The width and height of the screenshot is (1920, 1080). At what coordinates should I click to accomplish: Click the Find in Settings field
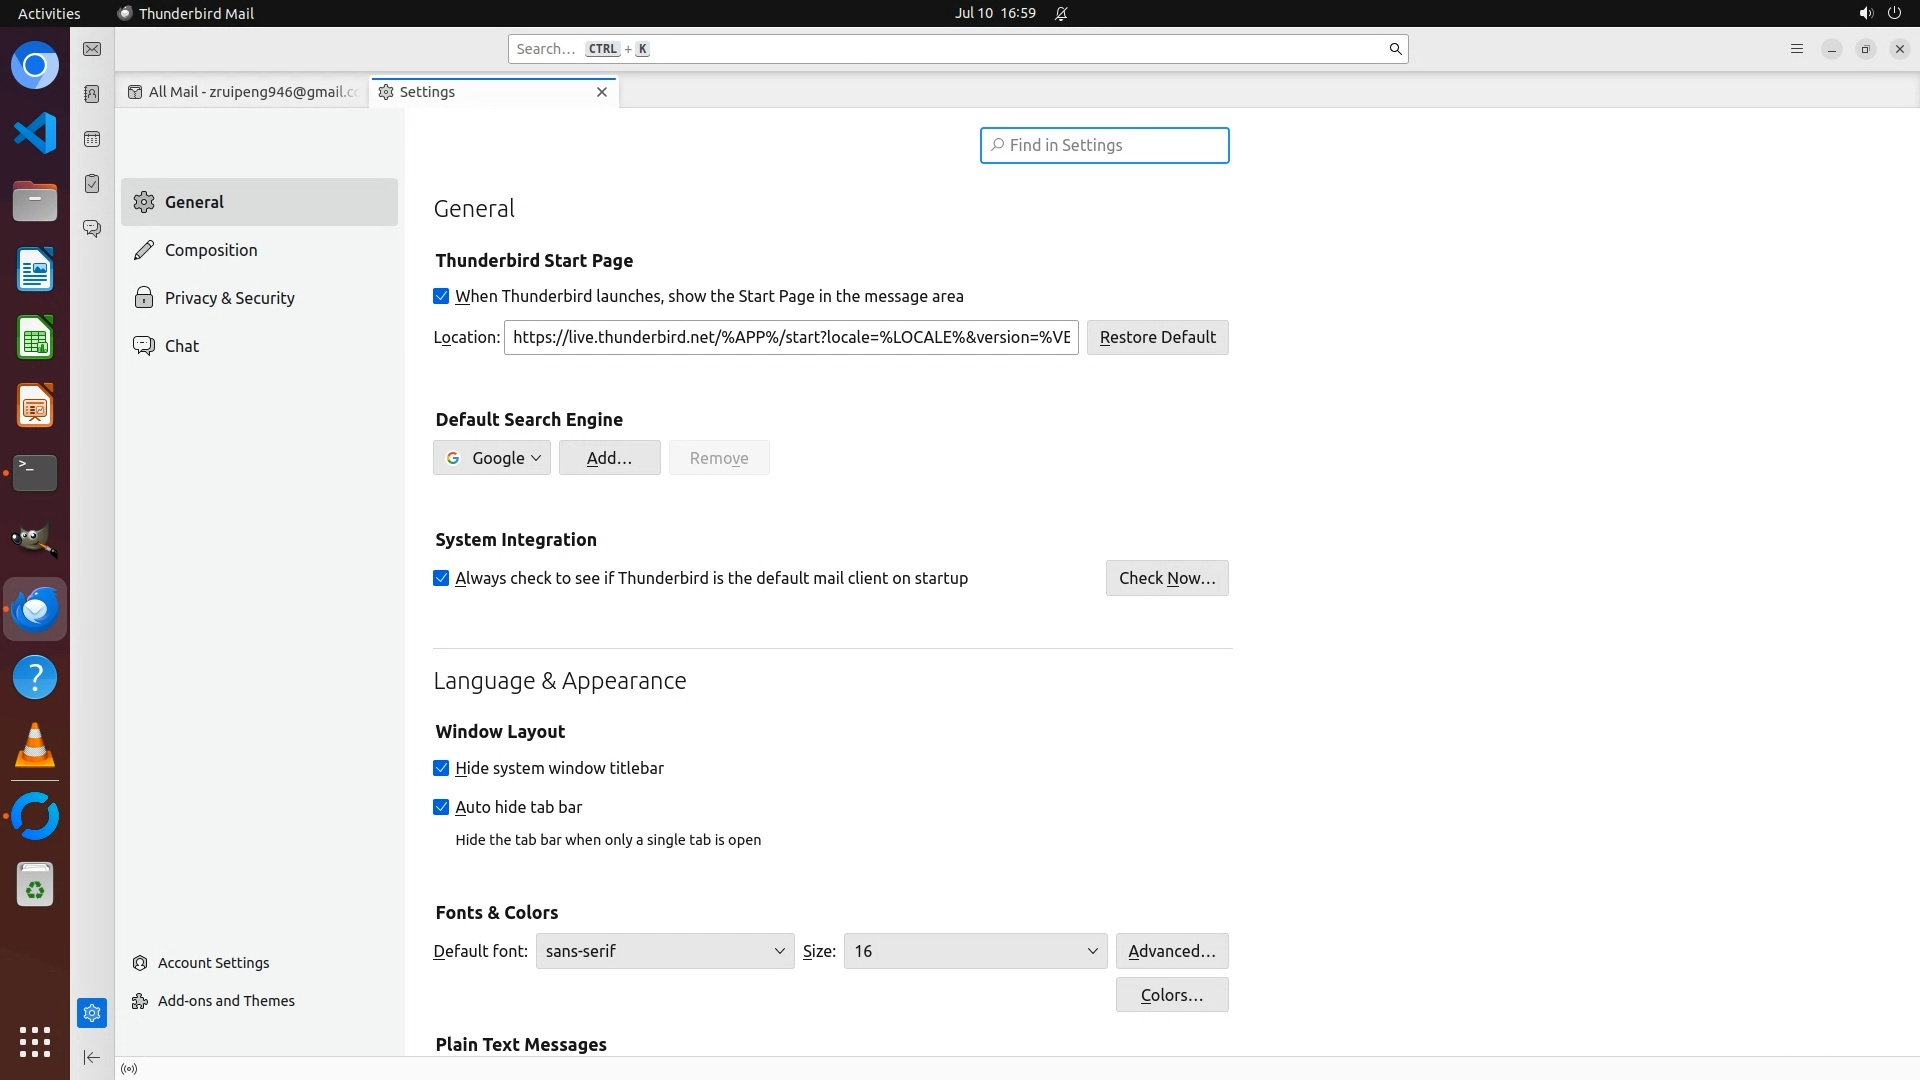tap(1104, 145)
